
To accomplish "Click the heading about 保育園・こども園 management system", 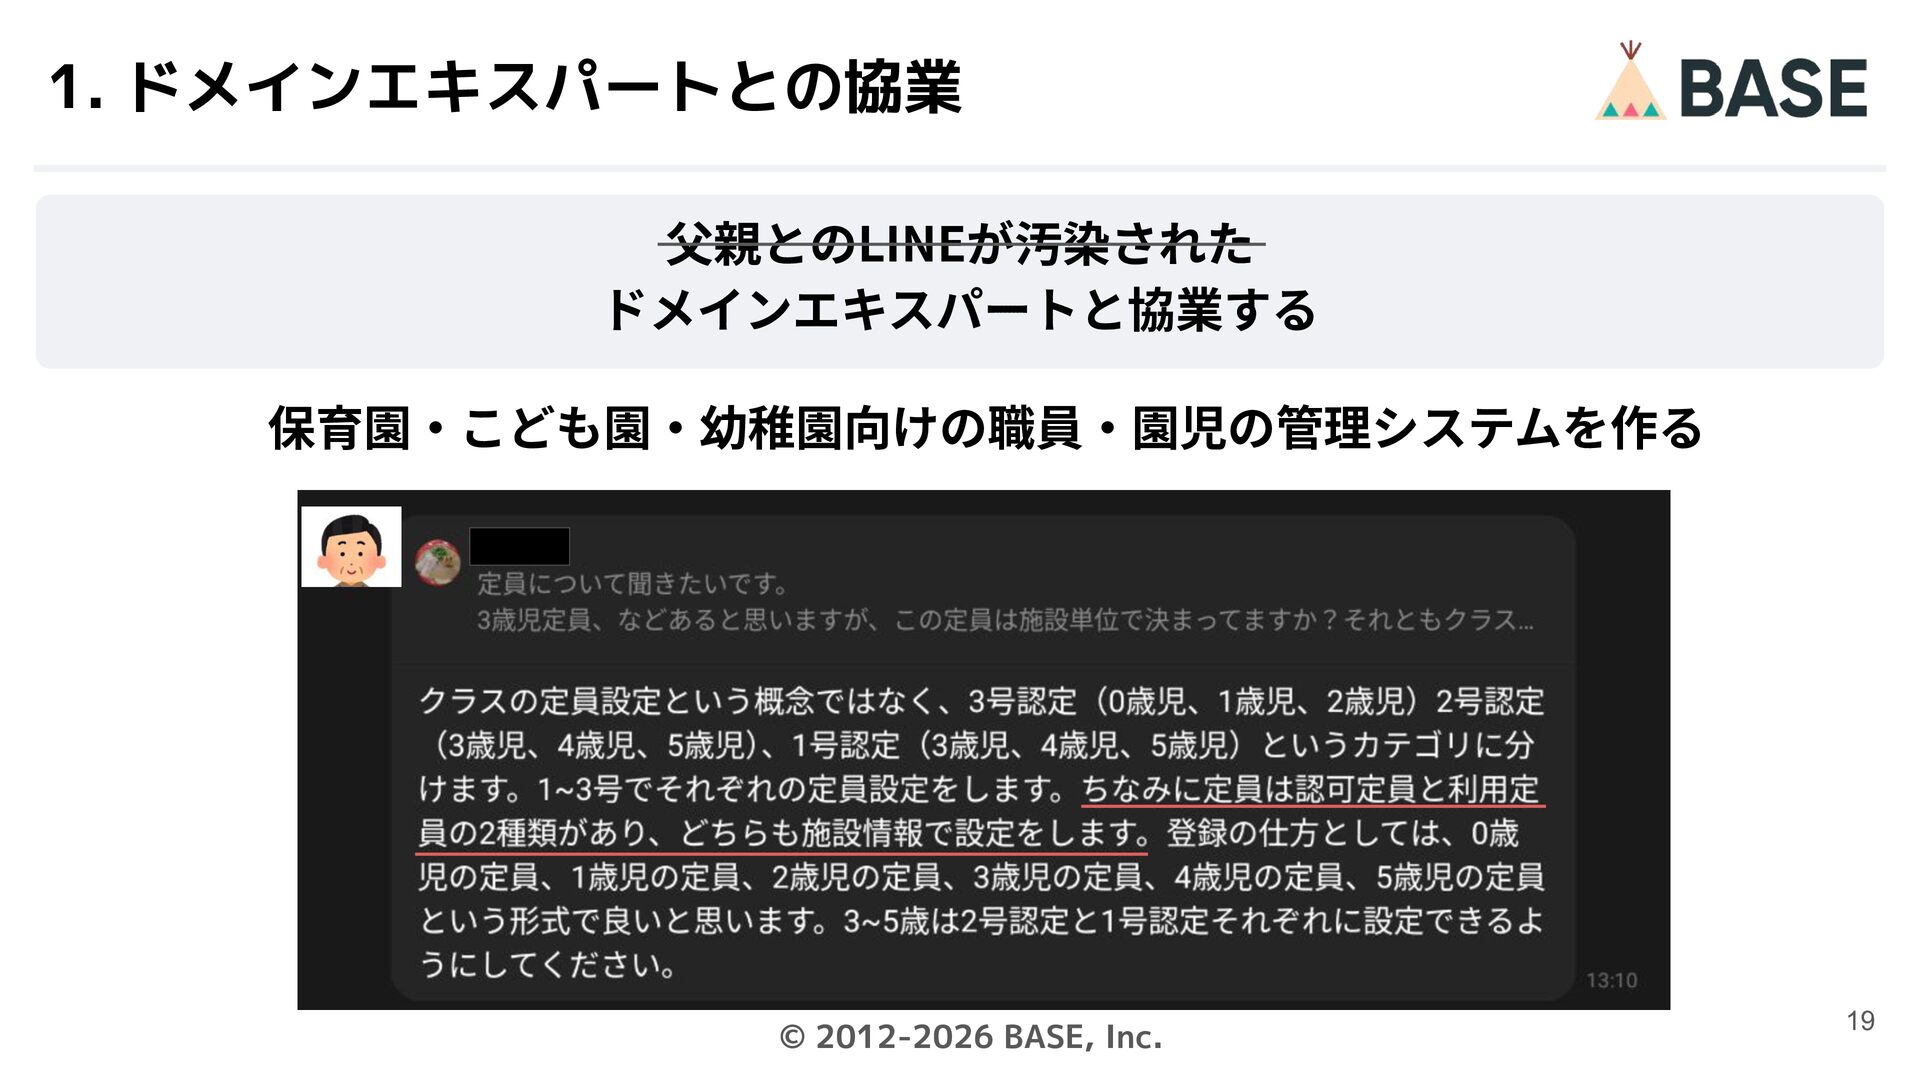I will [x=985, y=428].
